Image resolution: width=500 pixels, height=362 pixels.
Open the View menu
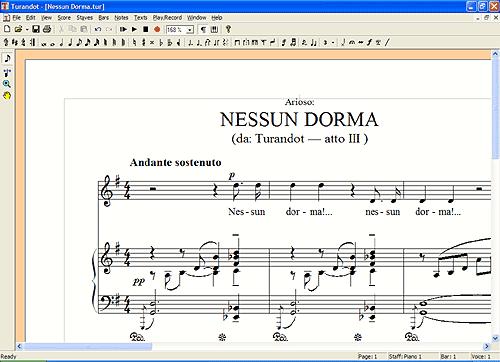(x=46, y=18)
